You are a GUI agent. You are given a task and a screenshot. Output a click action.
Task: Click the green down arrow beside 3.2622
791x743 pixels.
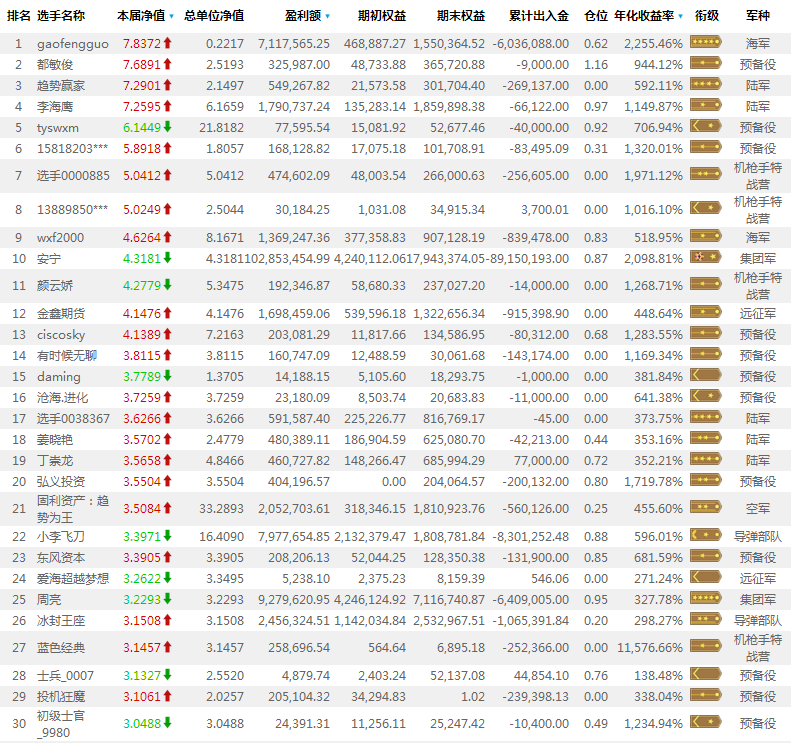point(167,578)
